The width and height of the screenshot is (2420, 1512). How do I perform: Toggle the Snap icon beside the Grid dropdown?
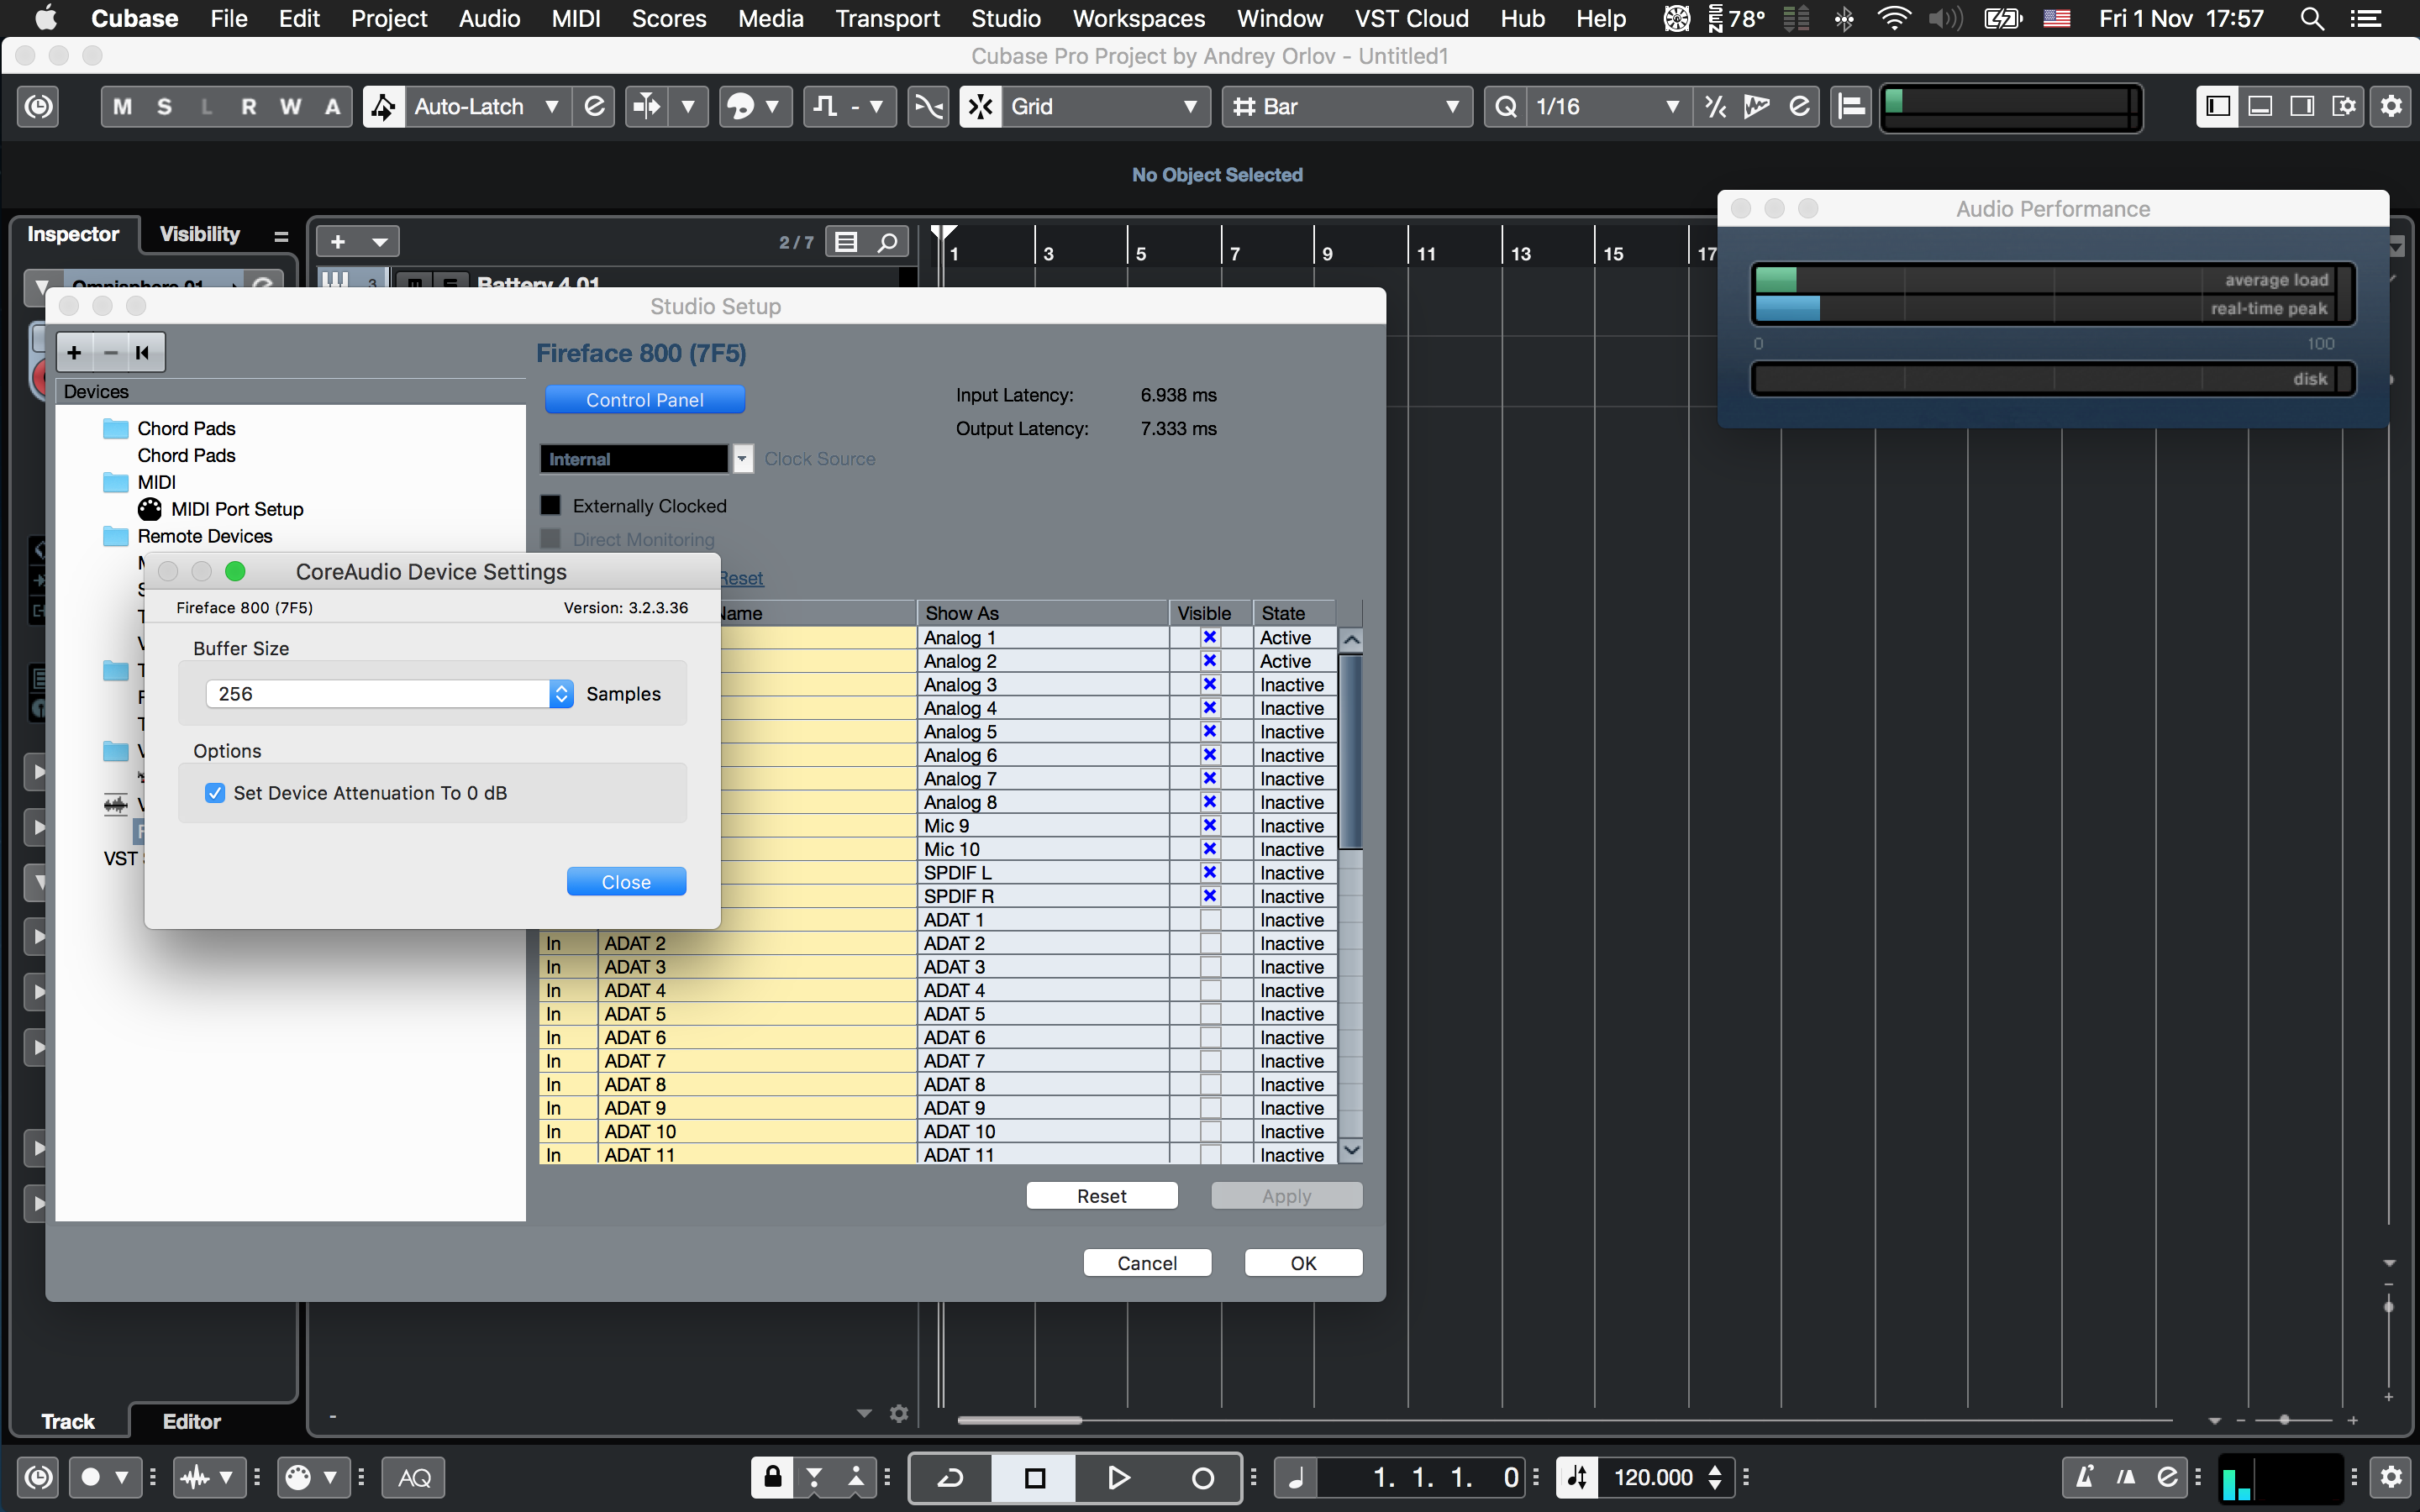[981, 107]
